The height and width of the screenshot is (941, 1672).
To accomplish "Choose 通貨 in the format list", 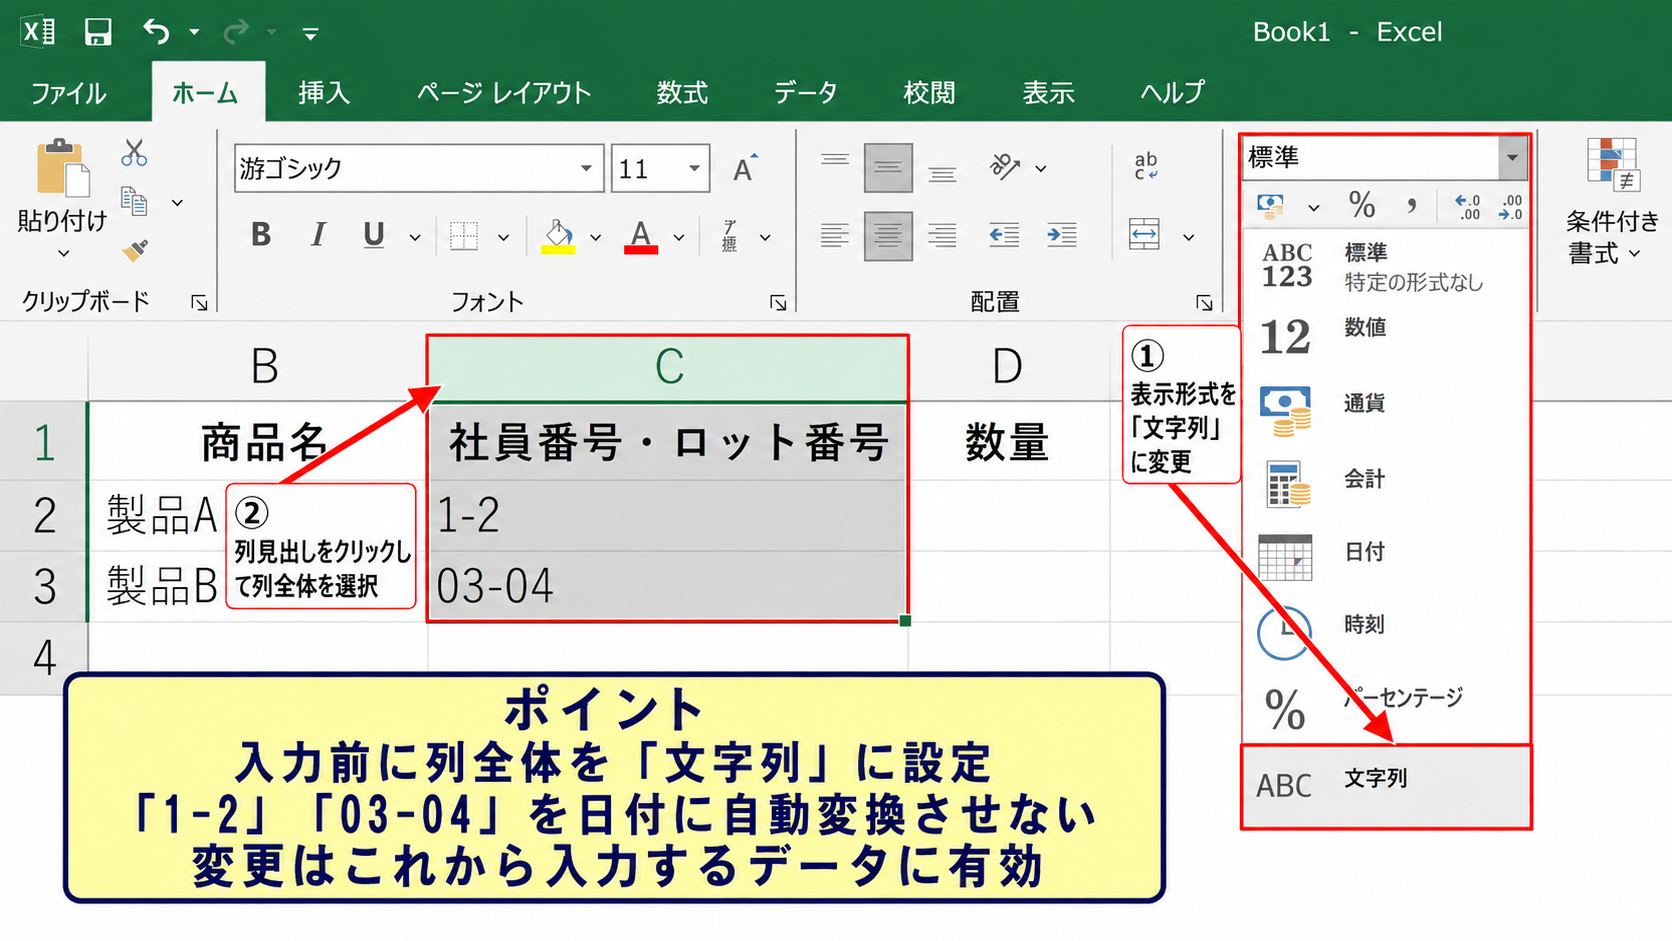I will (x=1386, y=411).
